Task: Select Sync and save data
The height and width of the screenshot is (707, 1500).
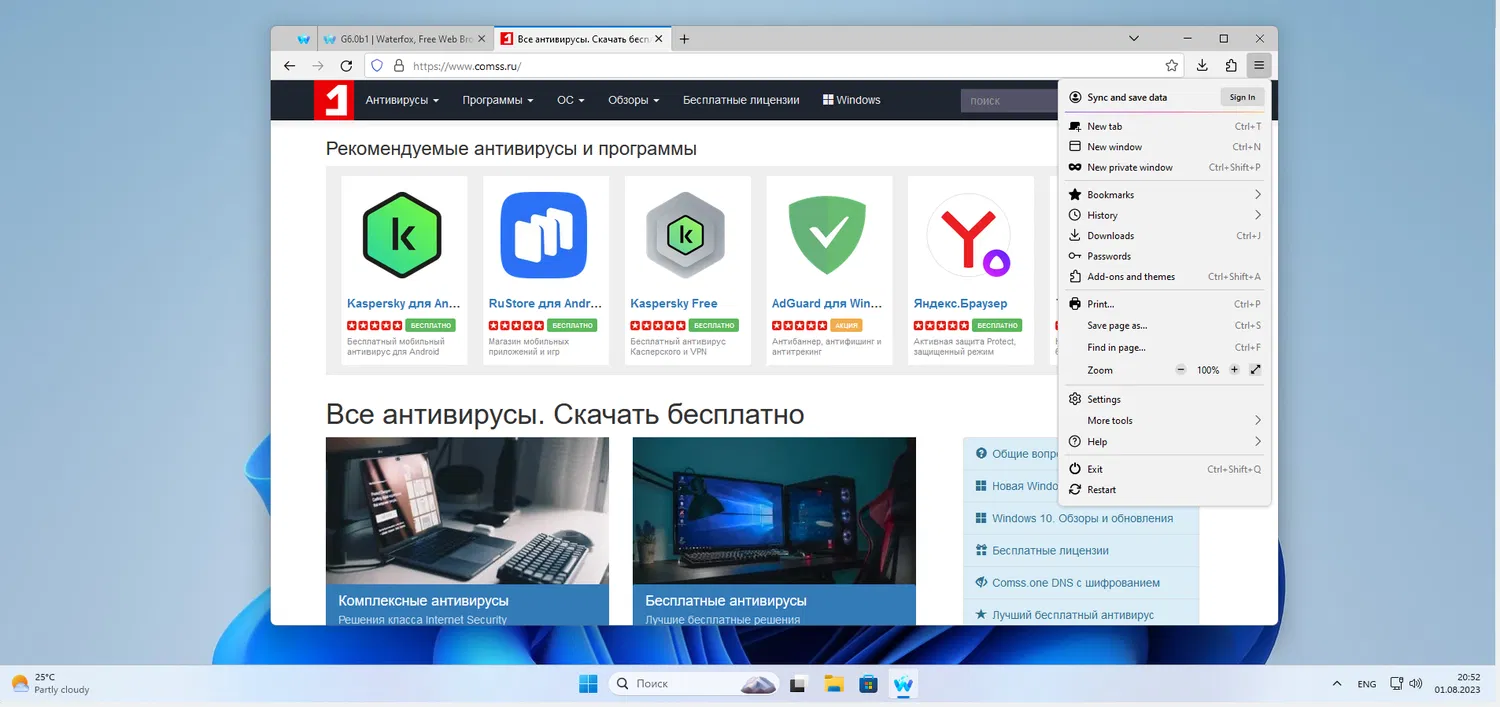Action: pyautogui.click(x=1127, y=98)
